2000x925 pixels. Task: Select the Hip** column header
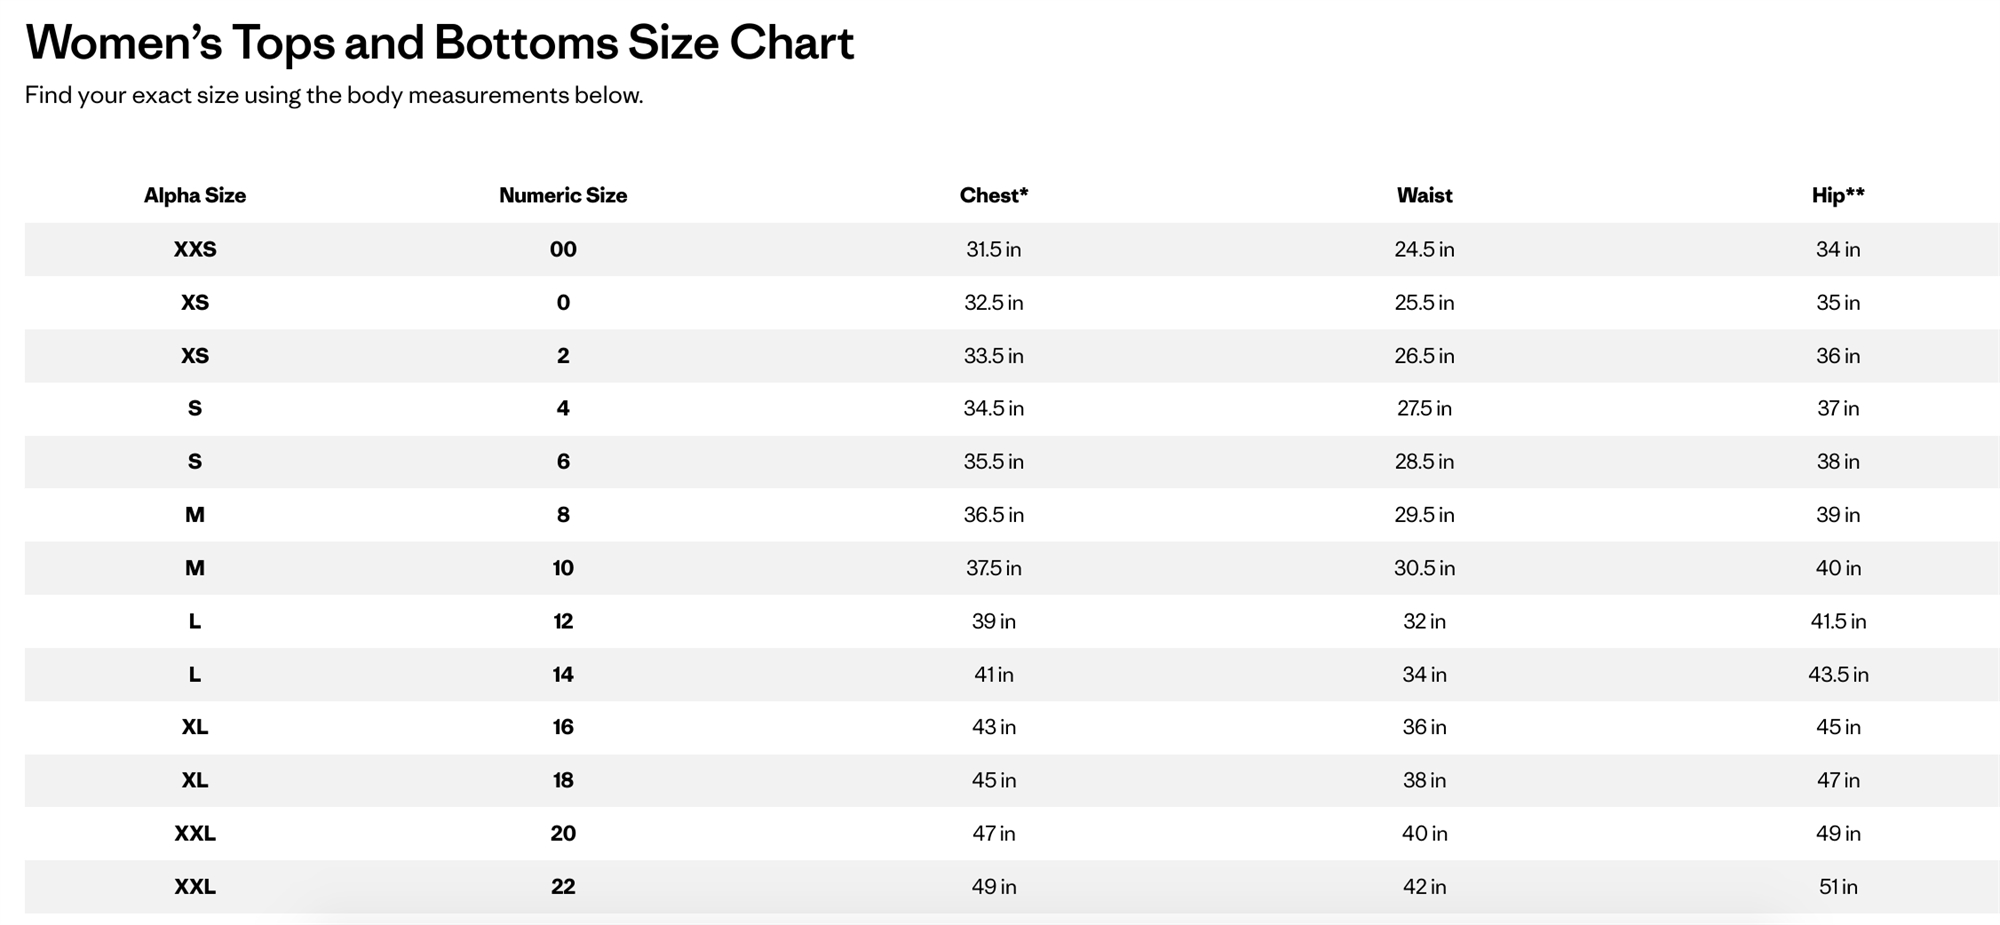click(x=1838, y=195)
